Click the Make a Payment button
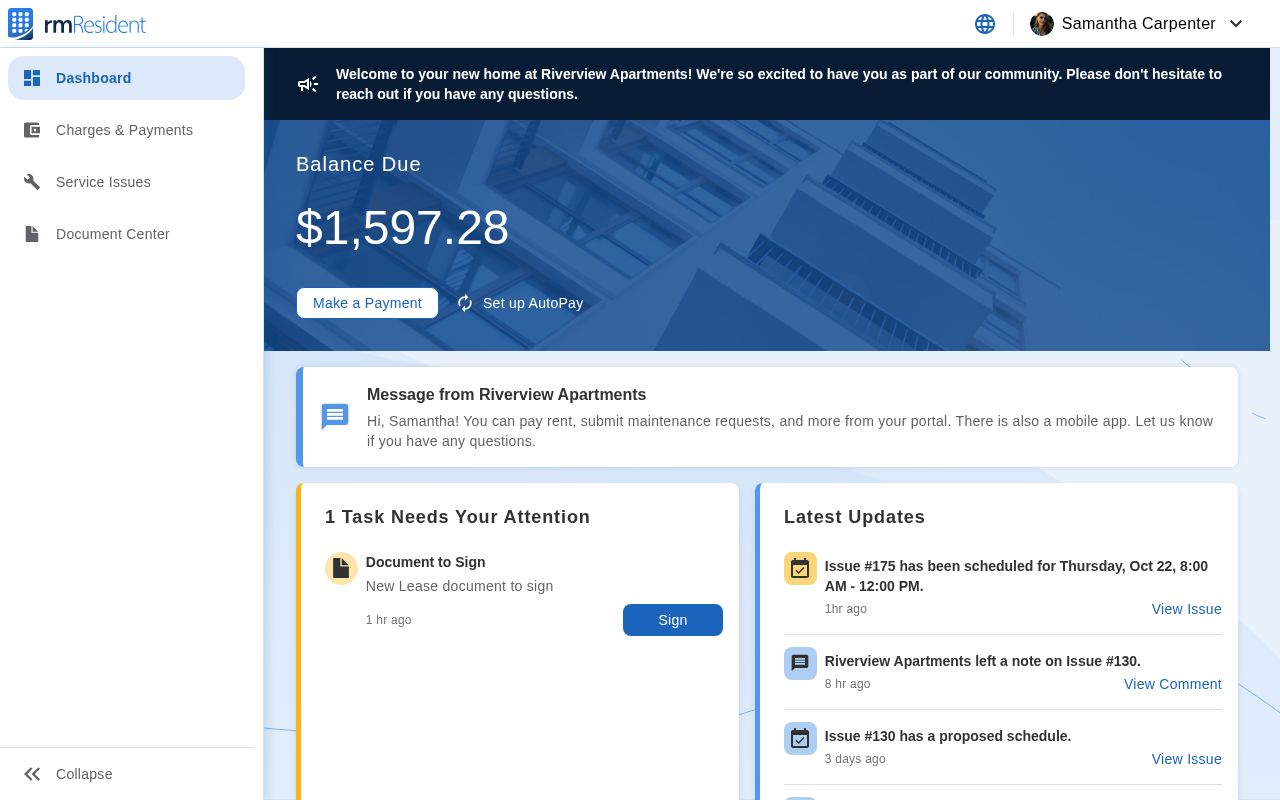Viewport: 1280px width, 800px height. [x=367, y=303]
